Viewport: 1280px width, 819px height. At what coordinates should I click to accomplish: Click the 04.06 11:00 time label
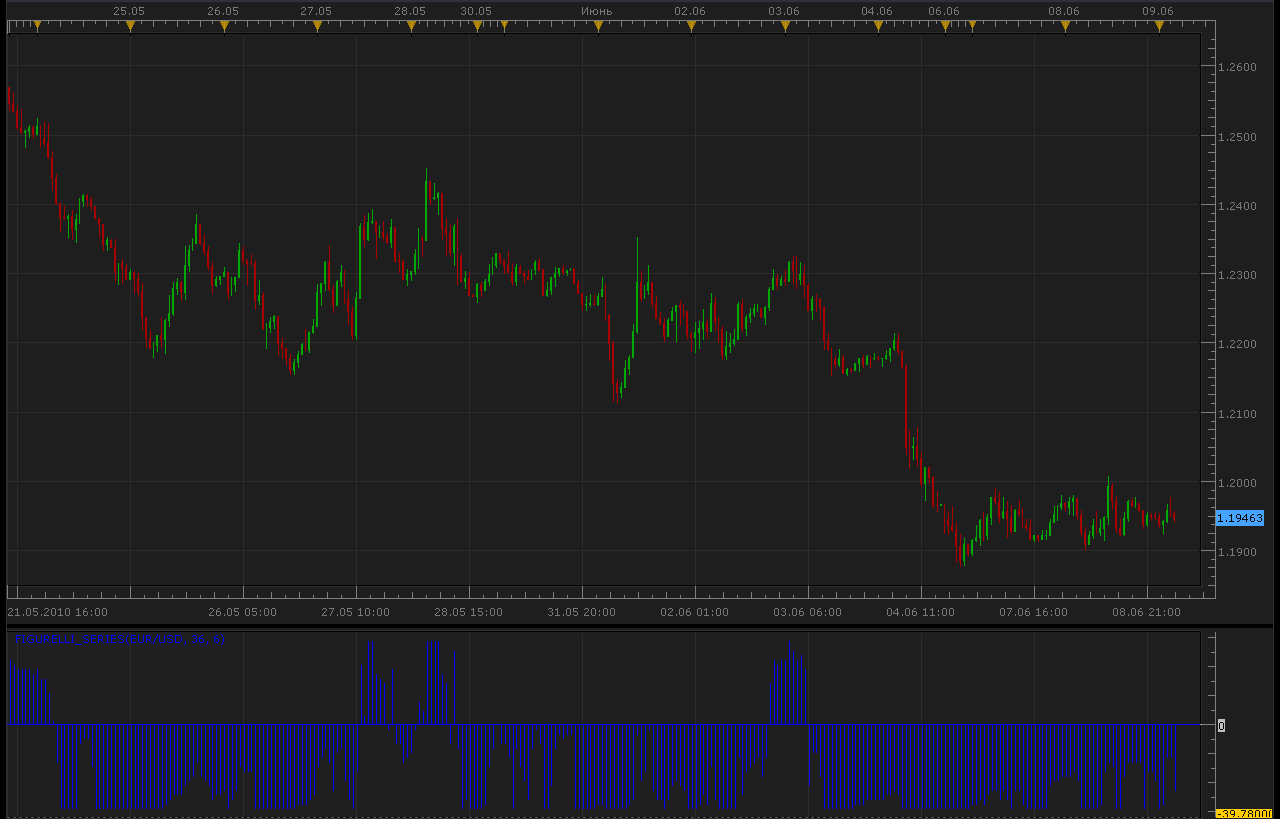pos(920,612)
